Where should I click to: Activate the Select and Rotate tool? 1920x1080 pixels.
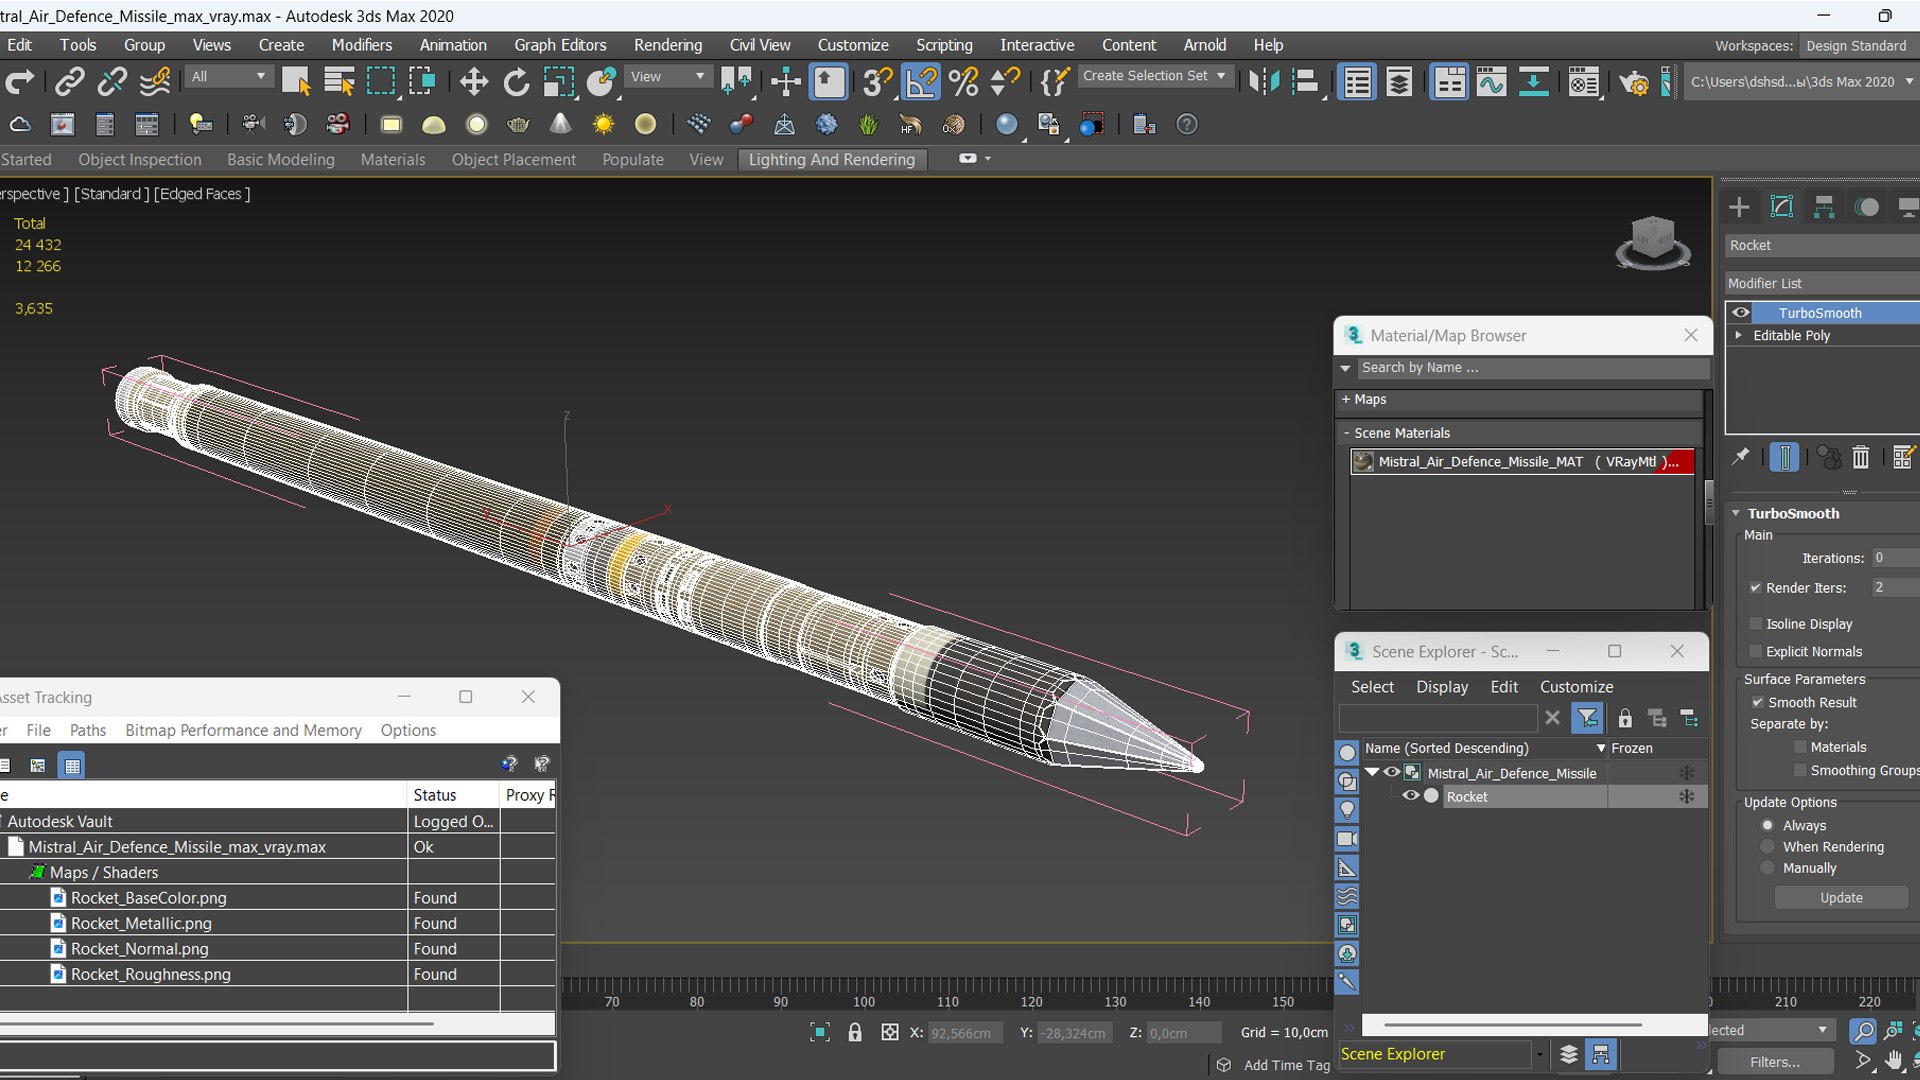tap(516, 81)
